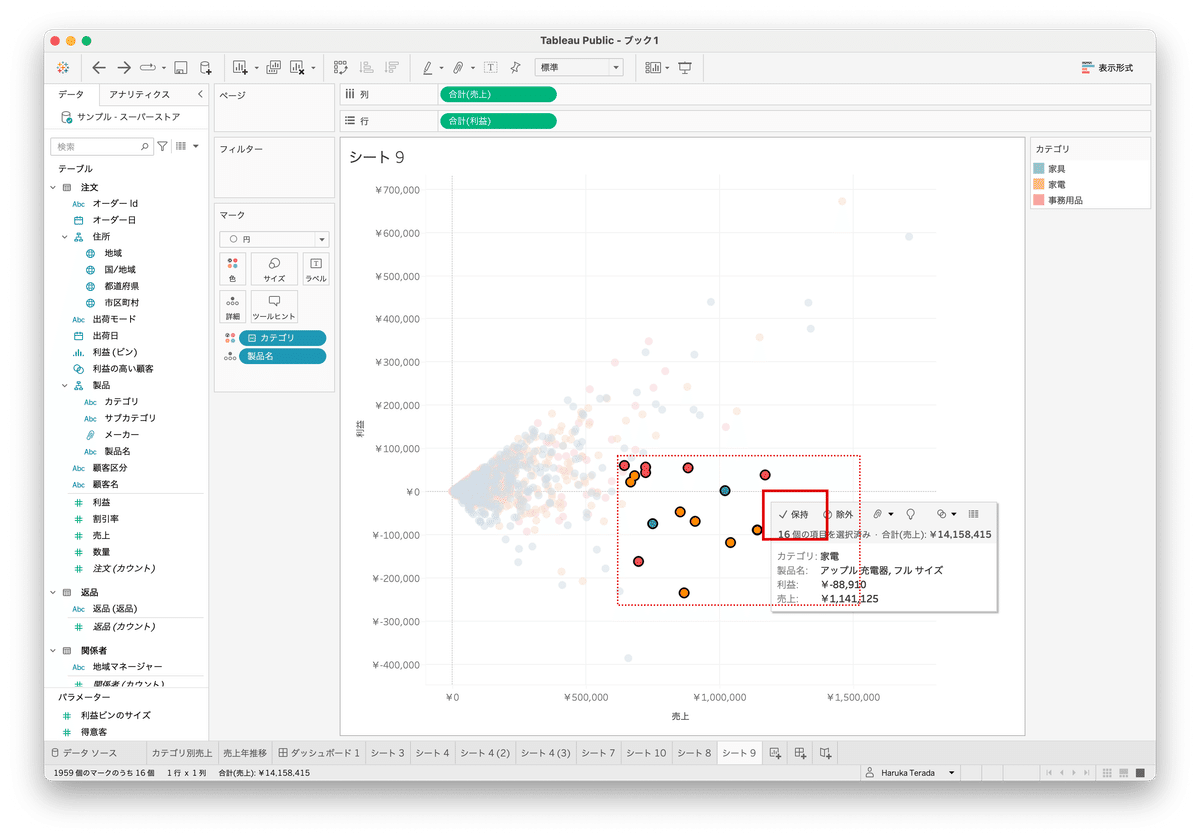The height and width of the screenshot is (839, 1200).
Task: Select 家具 legend color swatch
Action: 1039,169
